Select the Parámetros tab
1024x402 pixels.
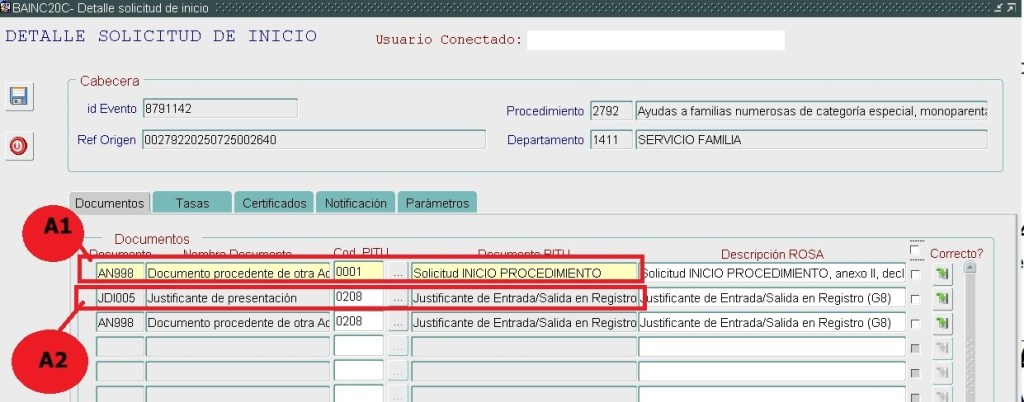pyautogui.click(x=436, y=203)
